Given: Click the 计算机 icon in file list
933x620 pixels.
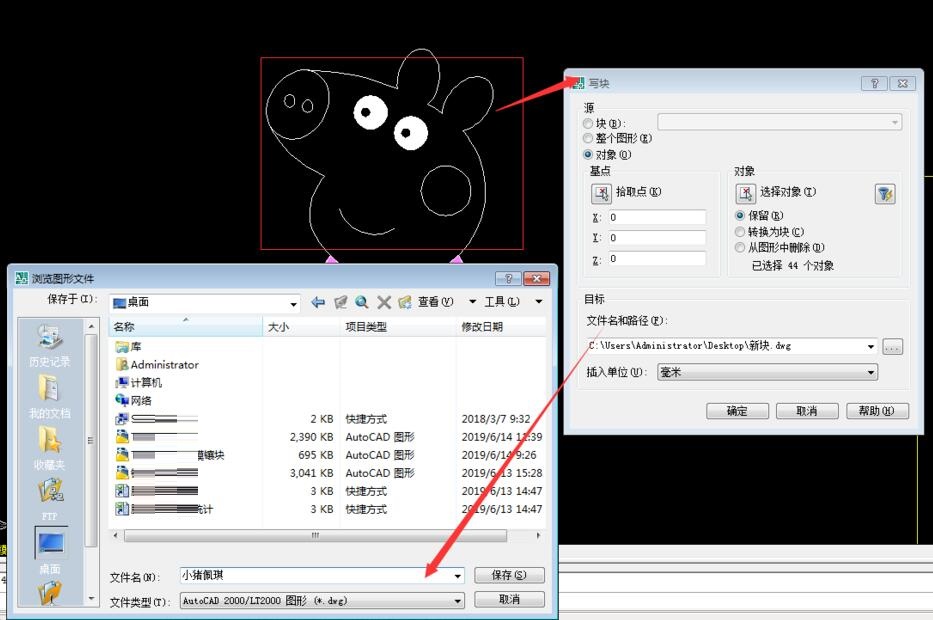Looking at the screenshot, I should 122,383.
